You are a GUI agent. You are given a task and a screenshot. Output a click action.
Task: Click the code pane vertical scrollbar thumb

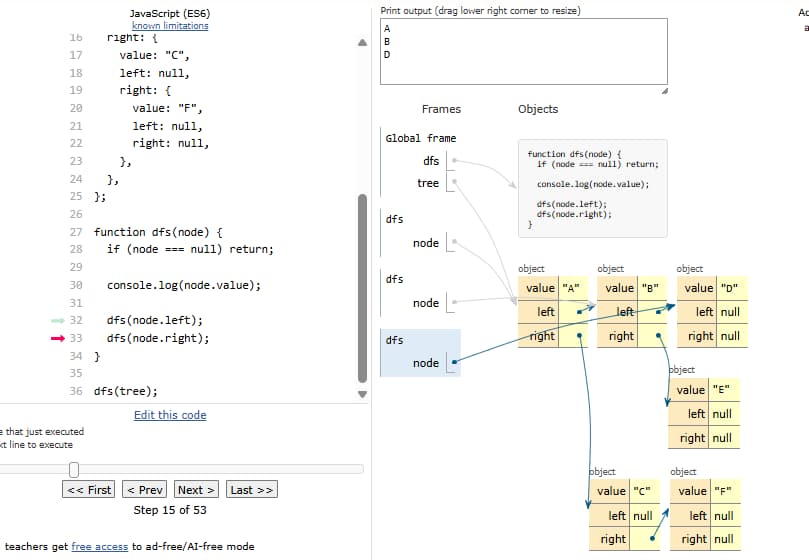click(x=363, y=288)
